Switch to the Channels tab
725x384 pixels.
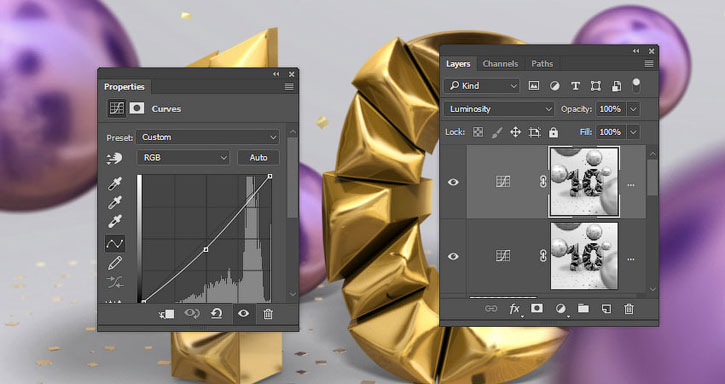(x=500, y=64)
